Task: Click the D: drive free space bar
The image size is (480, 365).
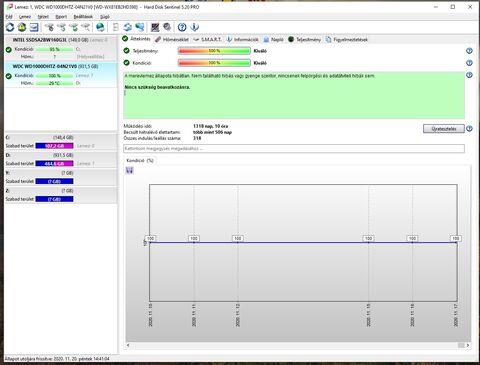Action: coord(54,163)
